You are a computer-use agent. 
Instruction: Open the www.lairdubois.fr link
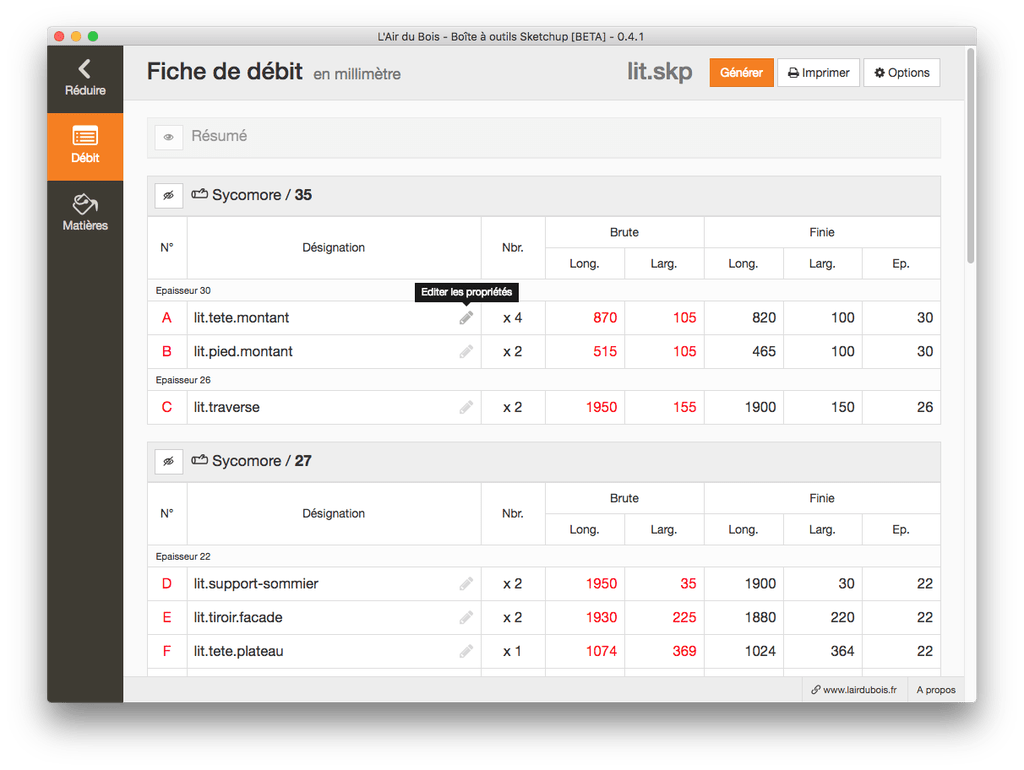(x=854, y=690)
